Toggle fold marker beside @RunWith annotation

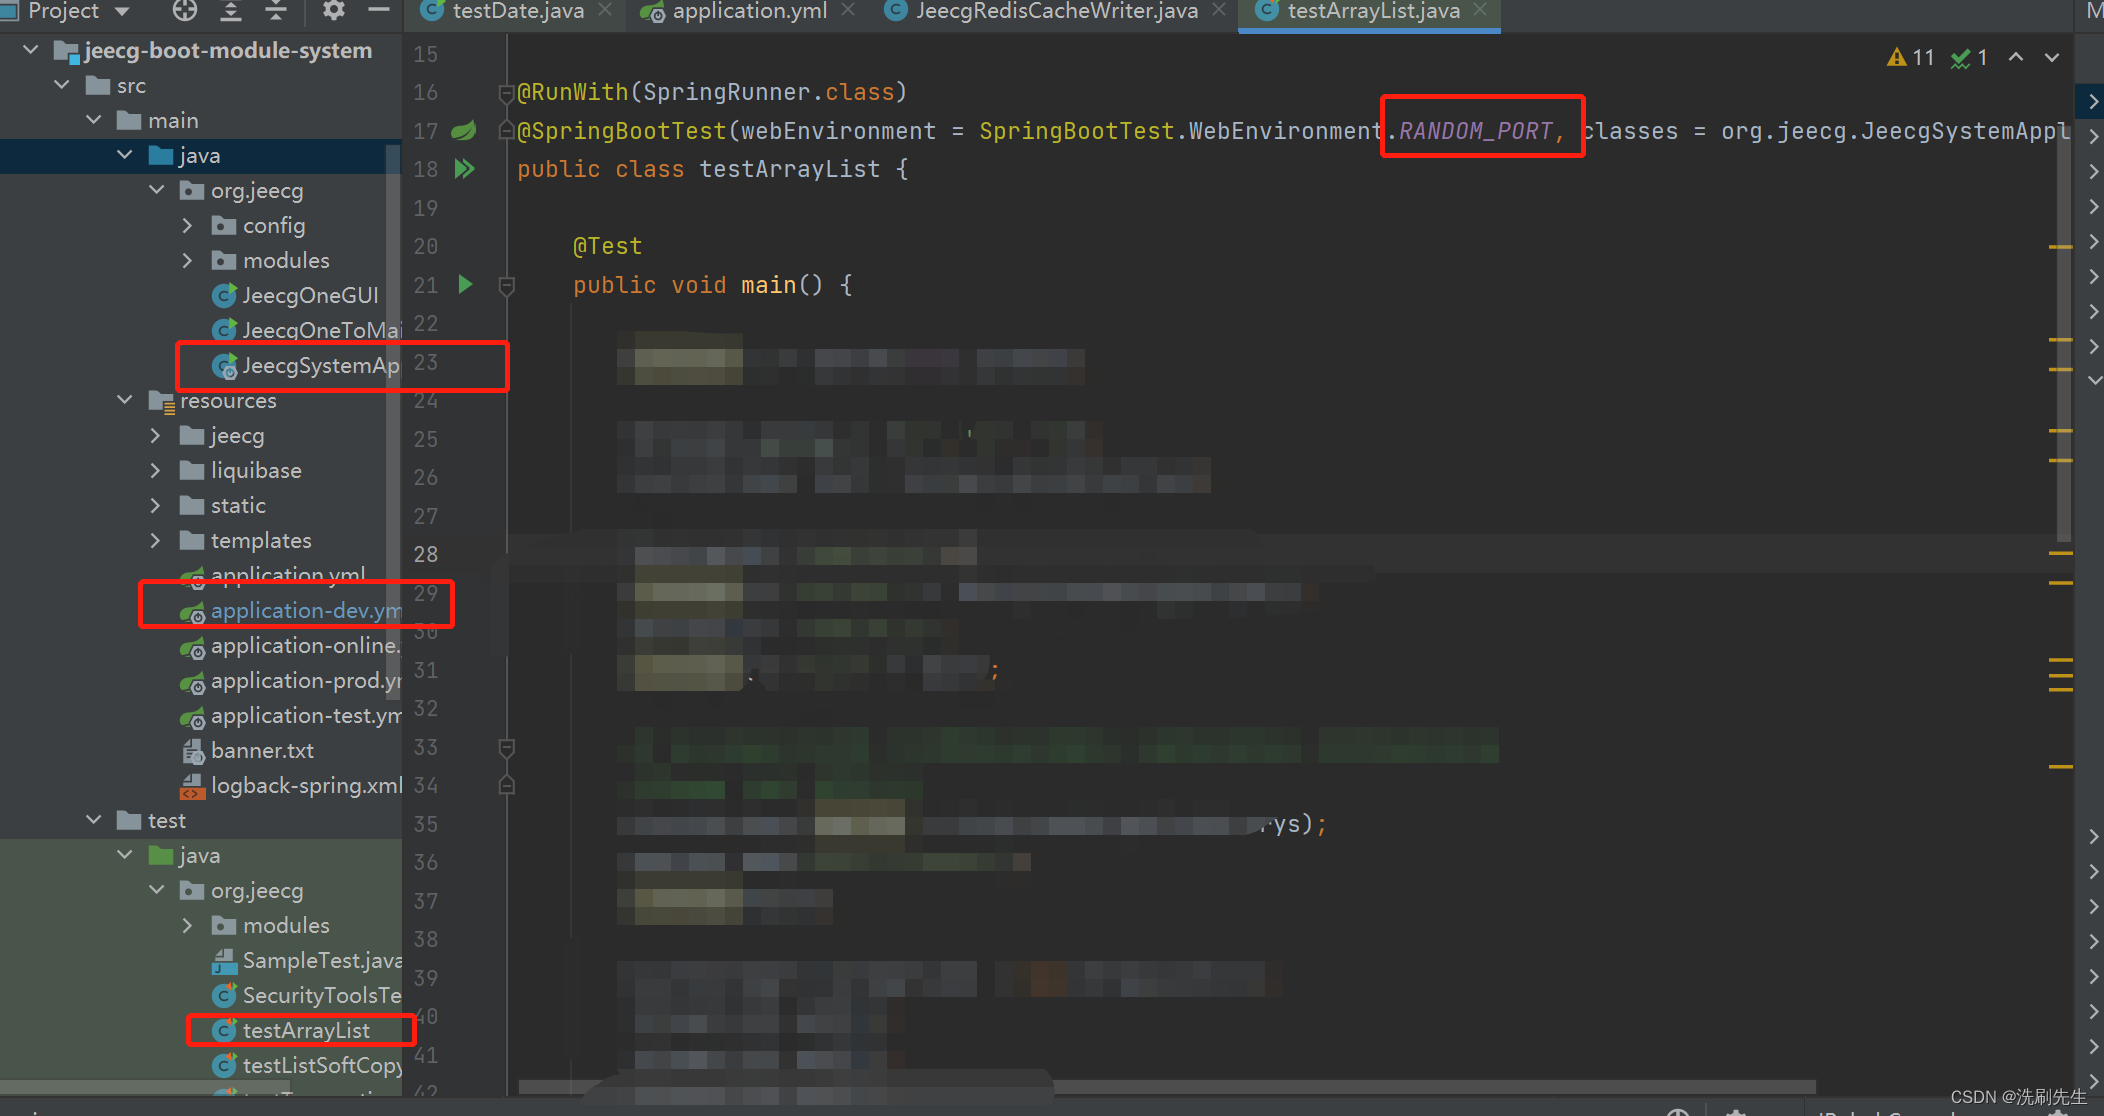coord(507,93)
